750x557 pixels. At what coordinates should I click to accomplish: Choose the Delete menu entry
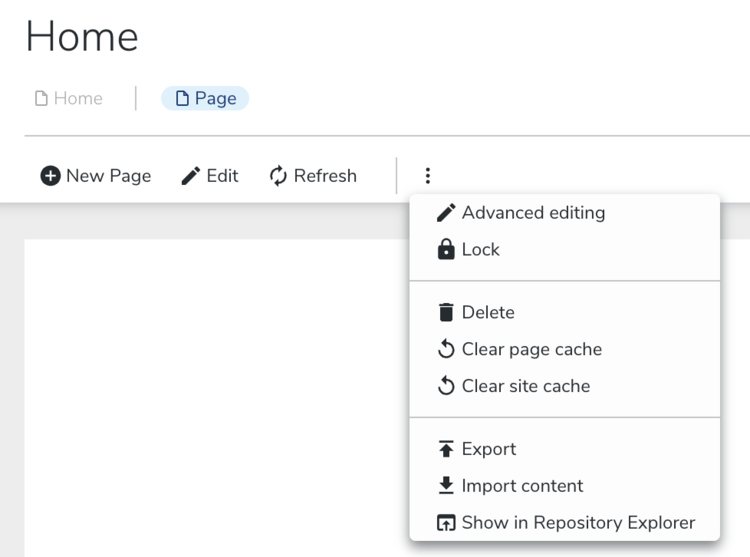[564, 312]
